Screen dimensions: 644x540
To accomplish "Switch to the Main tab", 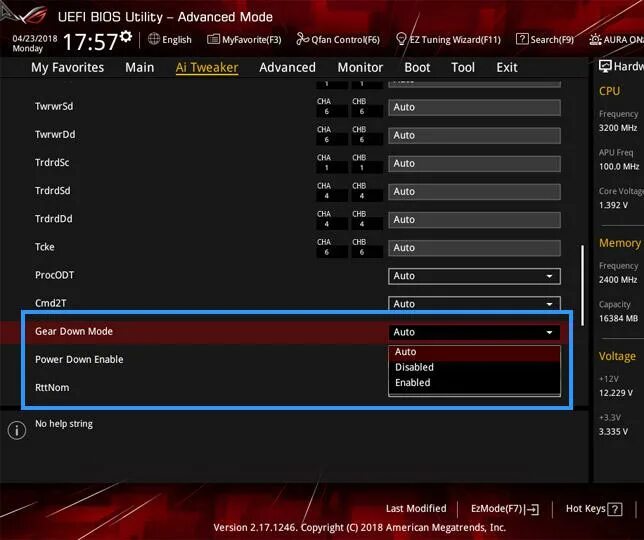I will (x=140, y=67).
